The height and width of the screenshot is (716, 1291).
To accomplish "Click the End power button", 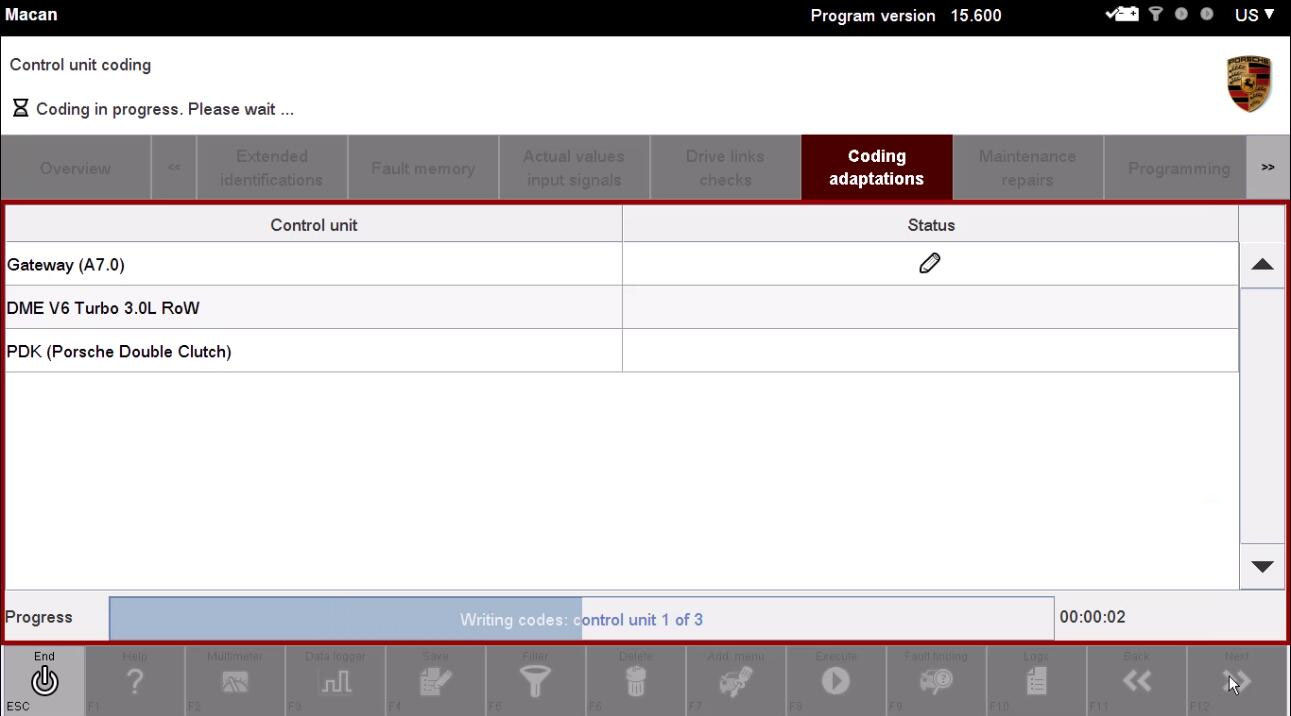I will tap(44, 680).
